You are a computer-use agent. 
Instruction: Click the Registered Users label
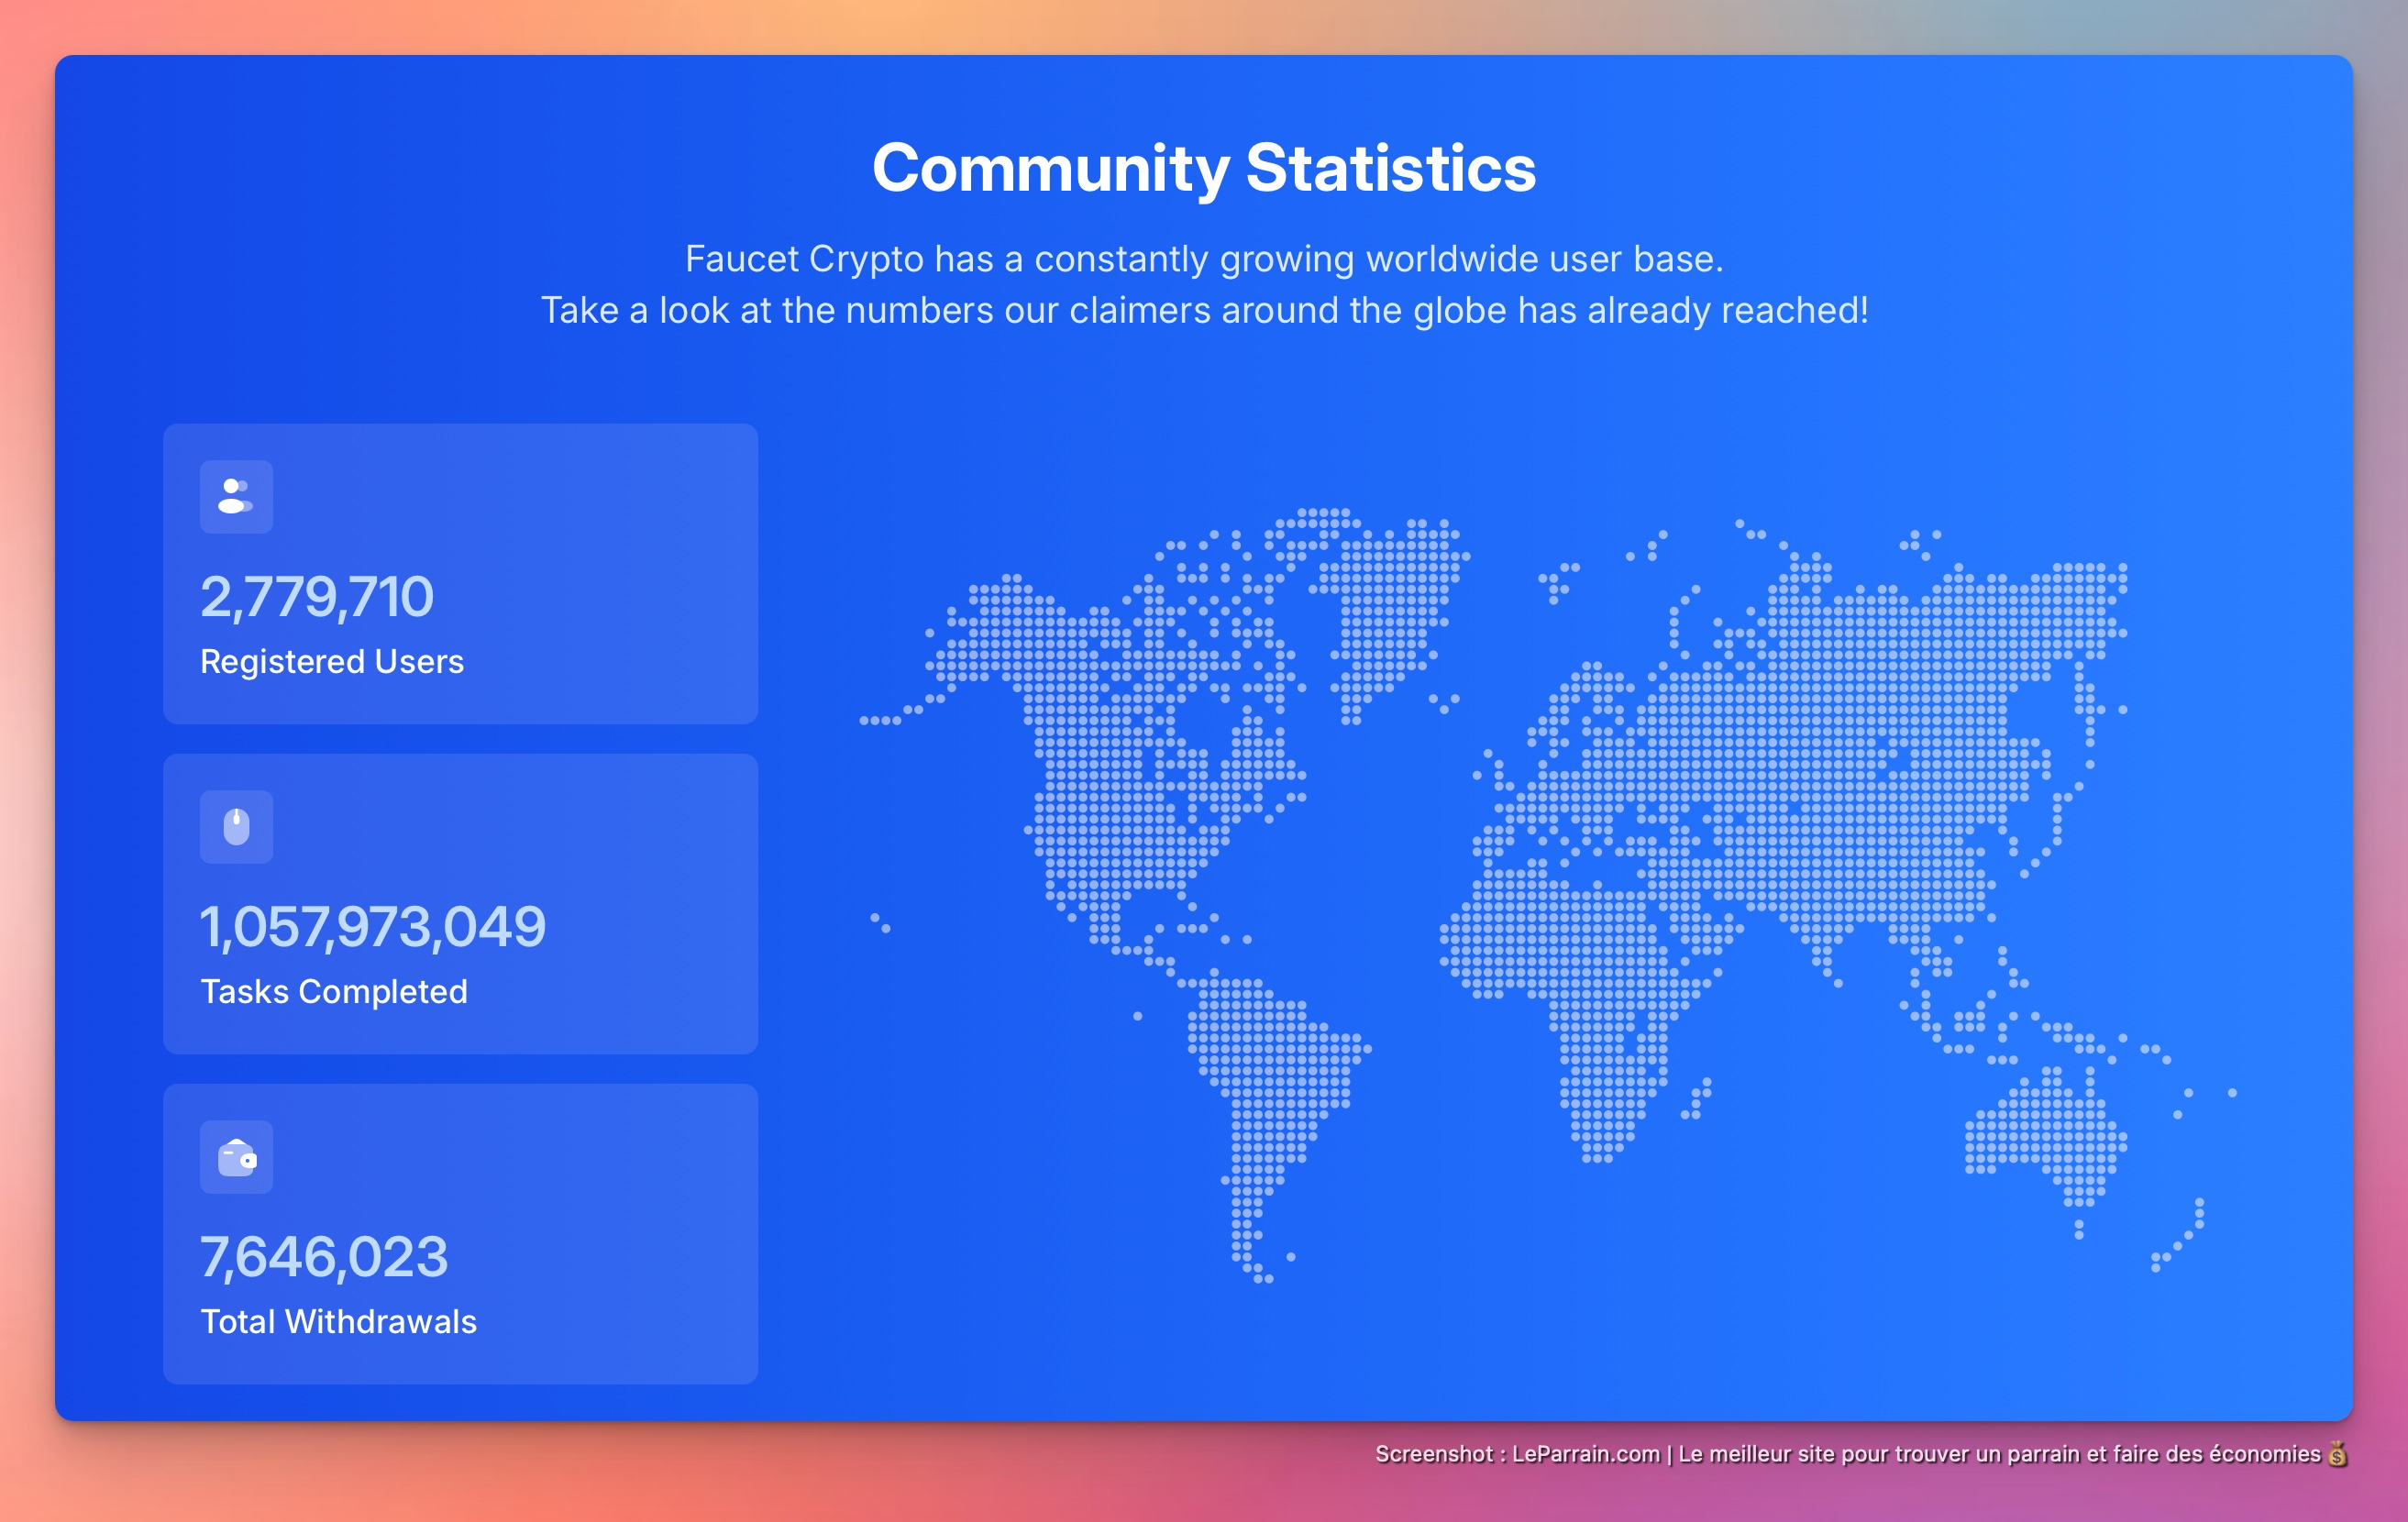pos(331,662)
